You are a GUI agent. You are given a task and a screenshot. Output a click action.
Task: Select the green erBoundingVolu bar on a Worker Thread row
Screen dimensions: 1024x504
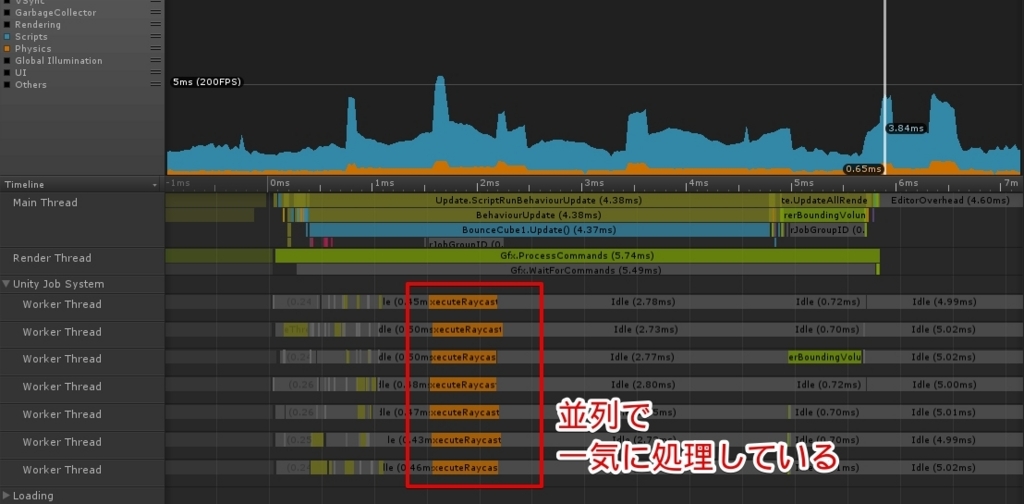825,357
